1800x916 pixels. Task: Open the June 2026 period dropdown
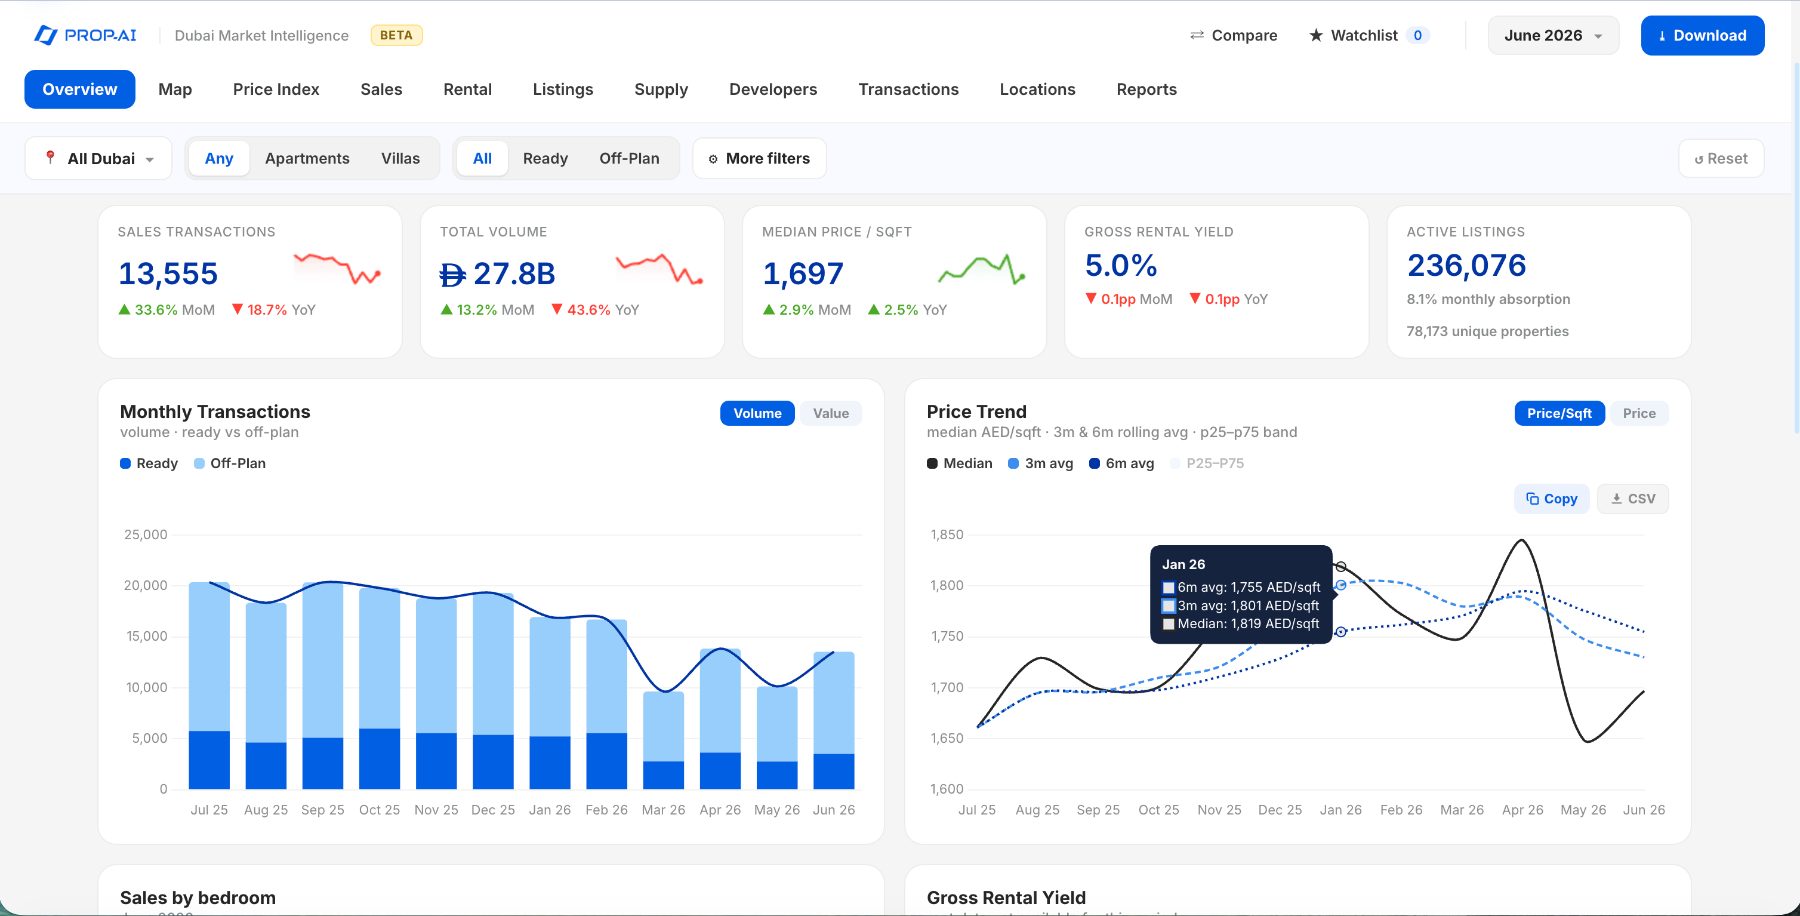coord(1553,35)
